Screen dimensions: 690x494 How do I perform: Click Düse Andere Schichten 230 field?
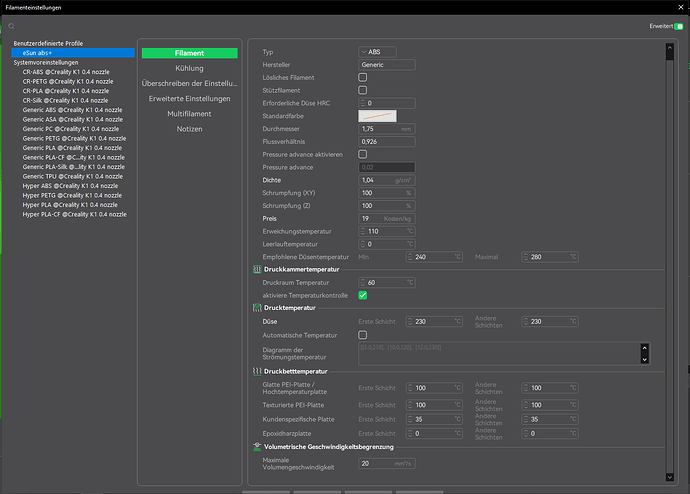click(550, 322)
